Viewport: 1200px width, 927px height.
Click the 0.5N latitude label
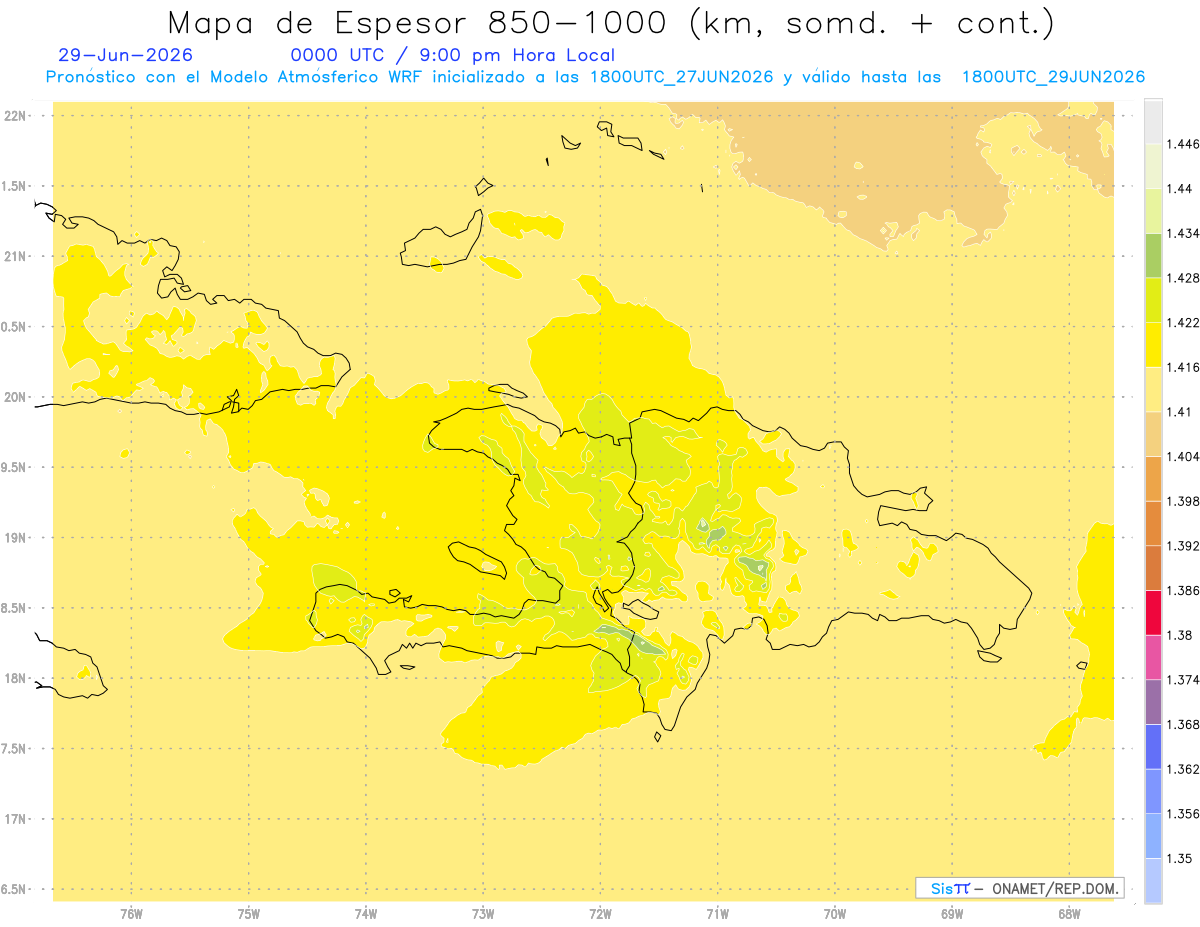pyautogui.click(x=15, y=327)
